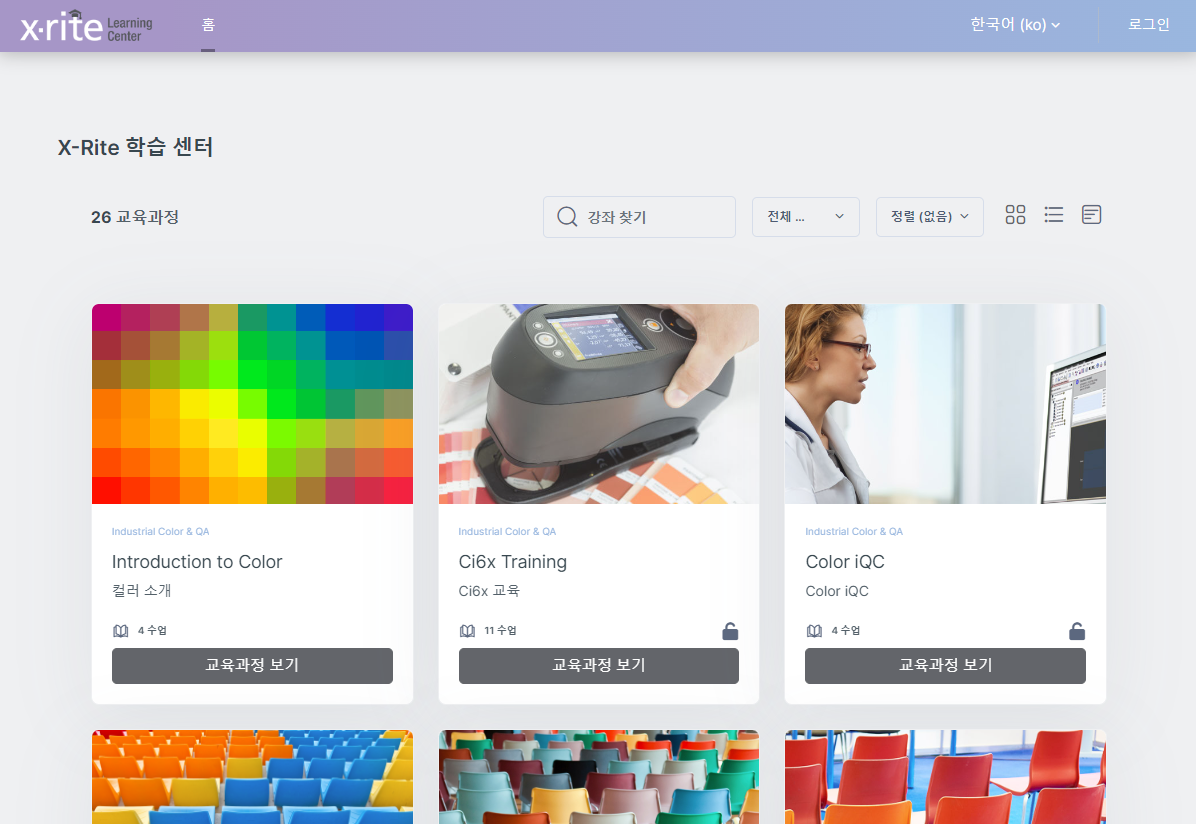Open the red chairs course thumbnail
Image resolution: width=1196 pixels, height=824 pixels.
tap(945, 777)
